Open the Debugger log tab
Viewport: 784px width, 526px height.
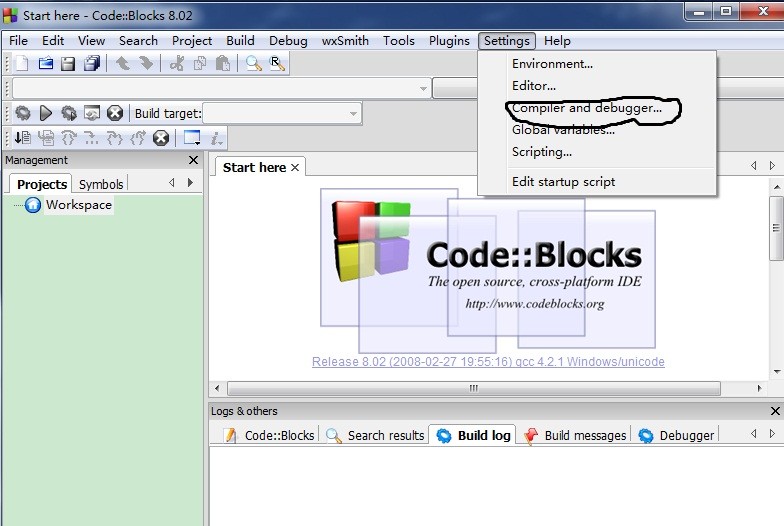coord(676,436)
